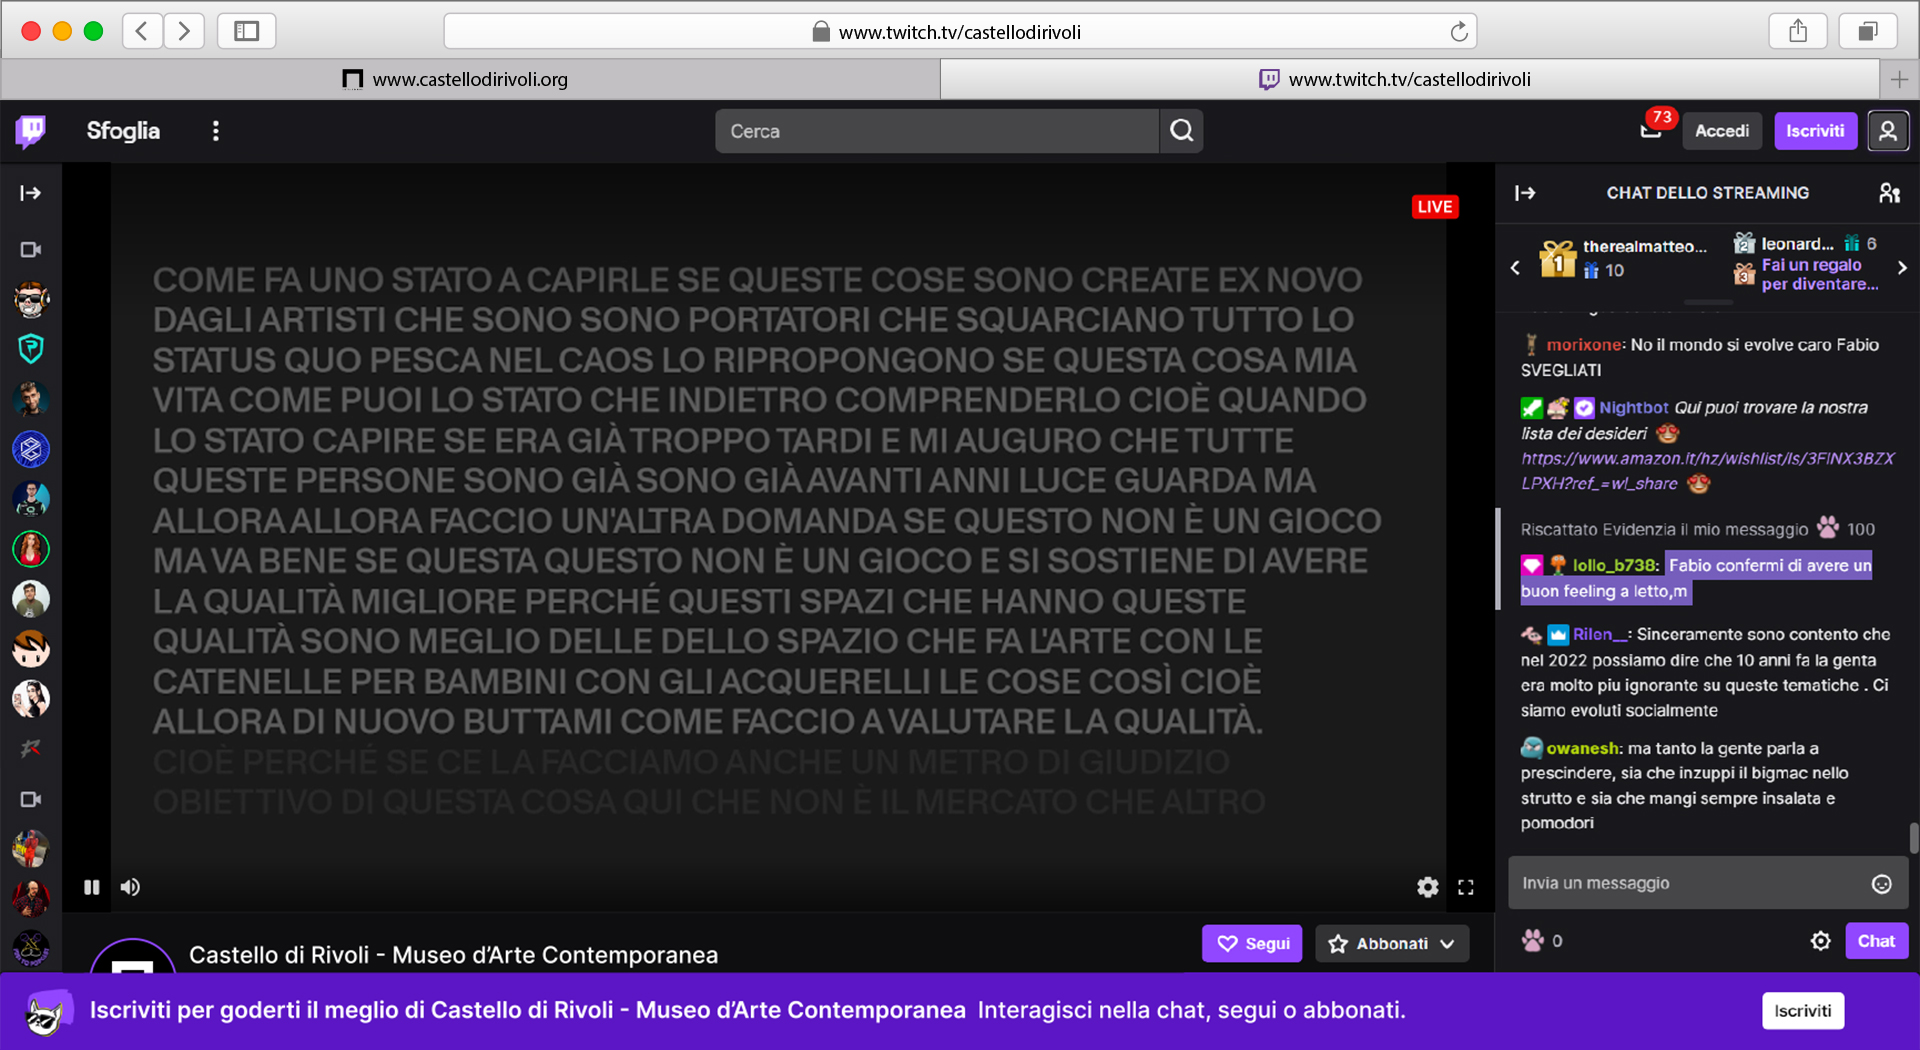Viewport: 1920px width, 1050px height.
Task: Click channel title Castello di Rivoli
Action: pyautogui.click(x=454, y=955)
